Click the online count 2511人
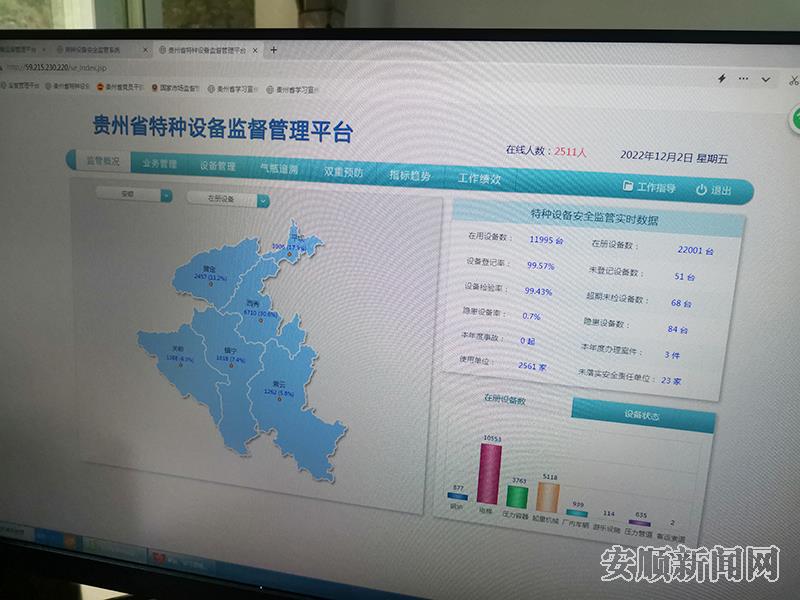Screen dimensions: 800x600 570,152
